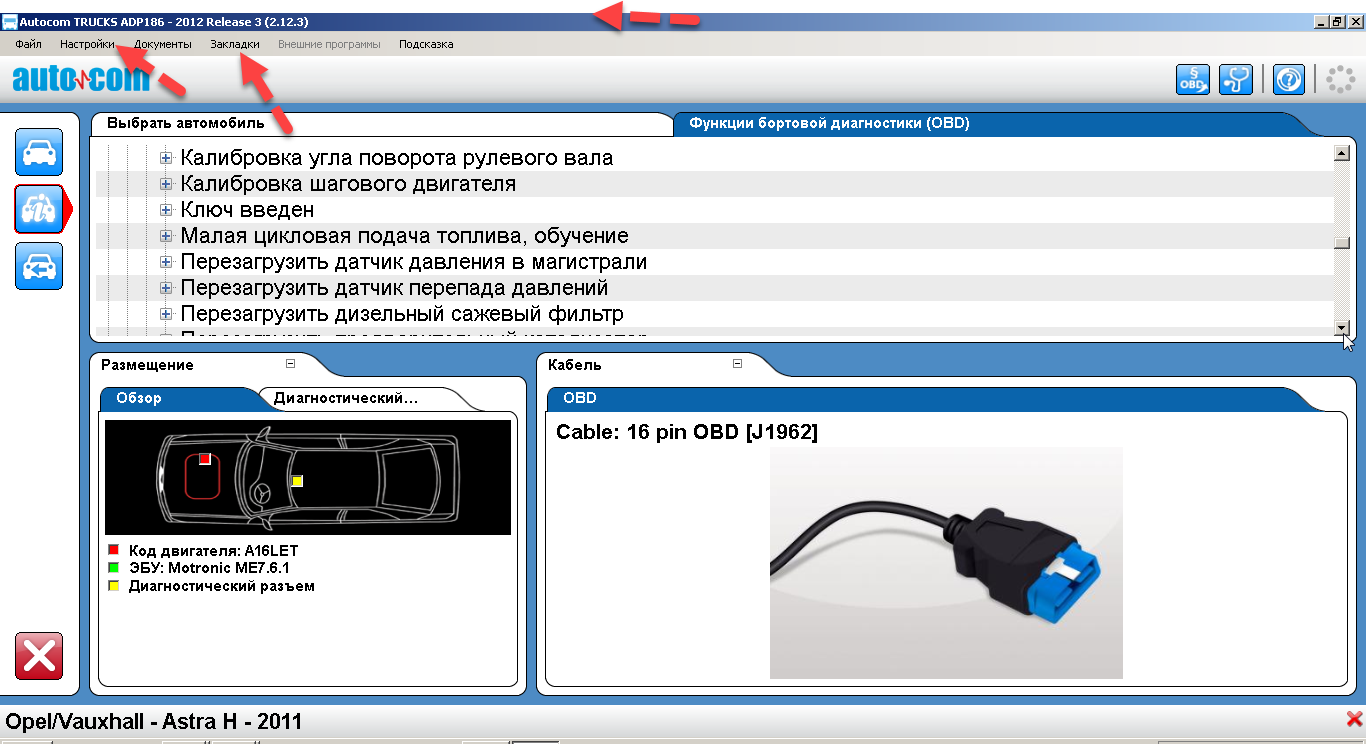Open the generic OBD toolbar icon
This screenshot has height=744, width=1366.
(1192, 80)
